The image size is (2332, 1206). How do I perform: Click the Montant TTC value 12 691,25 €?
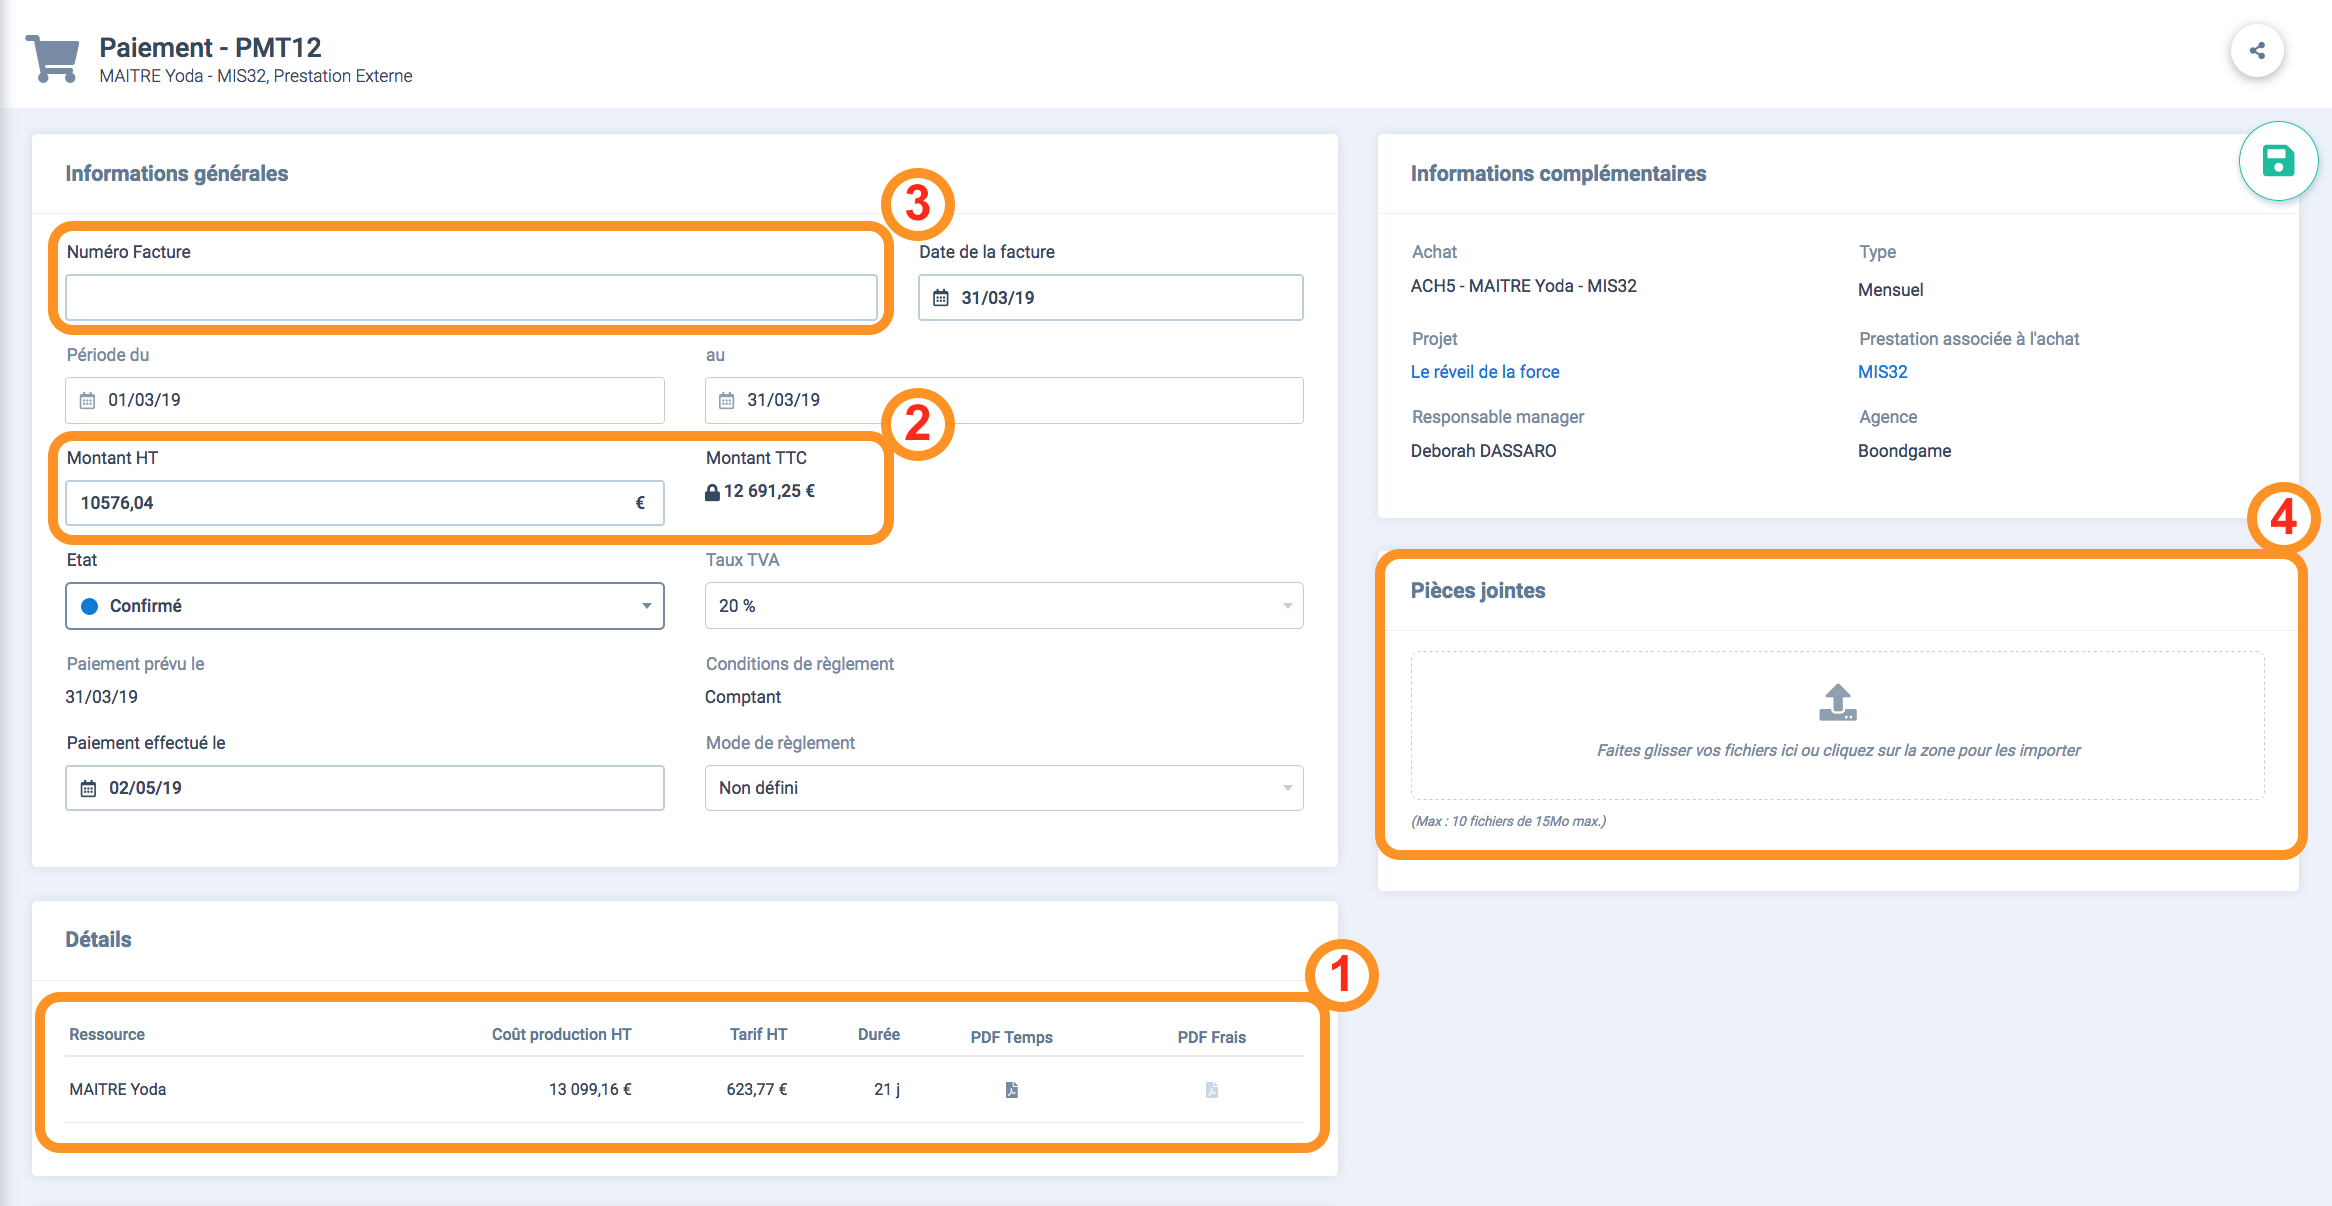[769, 491]
